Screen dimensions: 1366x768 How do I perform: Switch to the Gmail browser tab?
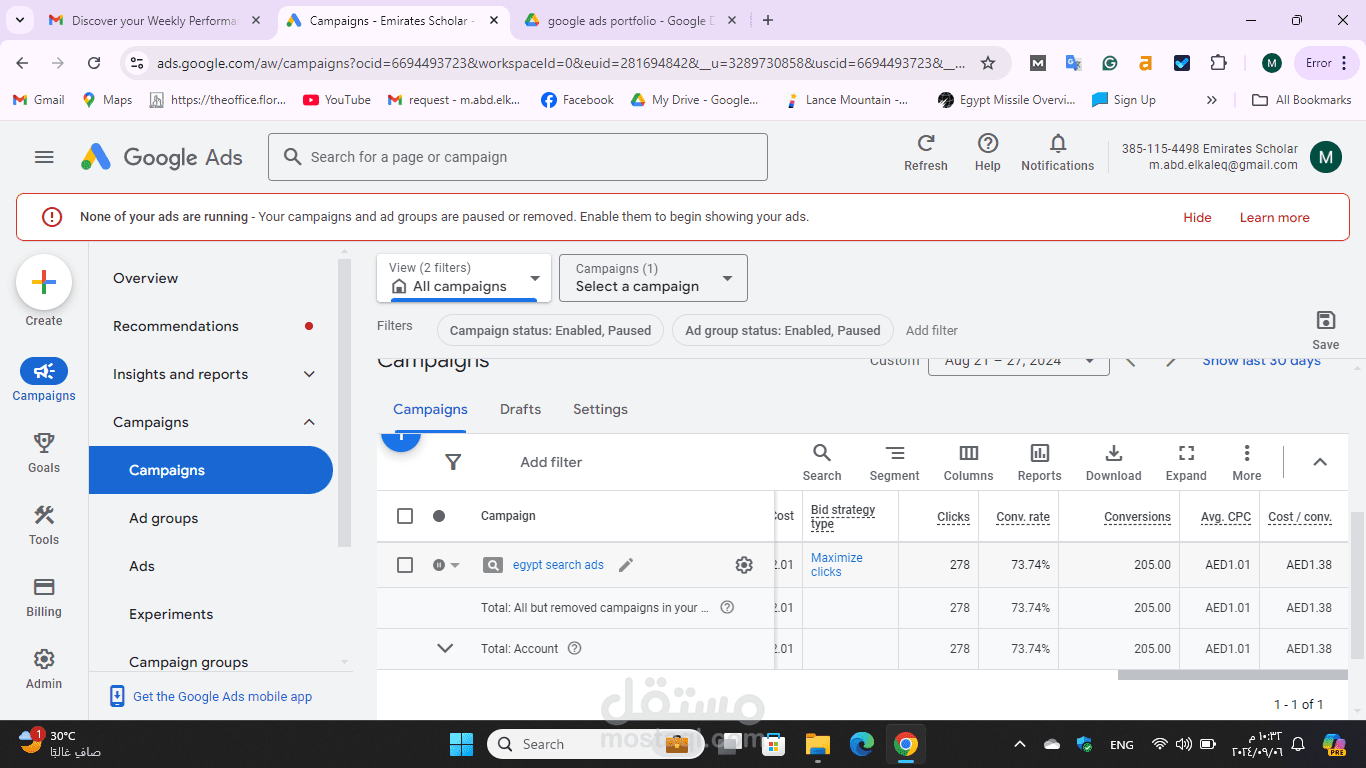click(153, 20)
